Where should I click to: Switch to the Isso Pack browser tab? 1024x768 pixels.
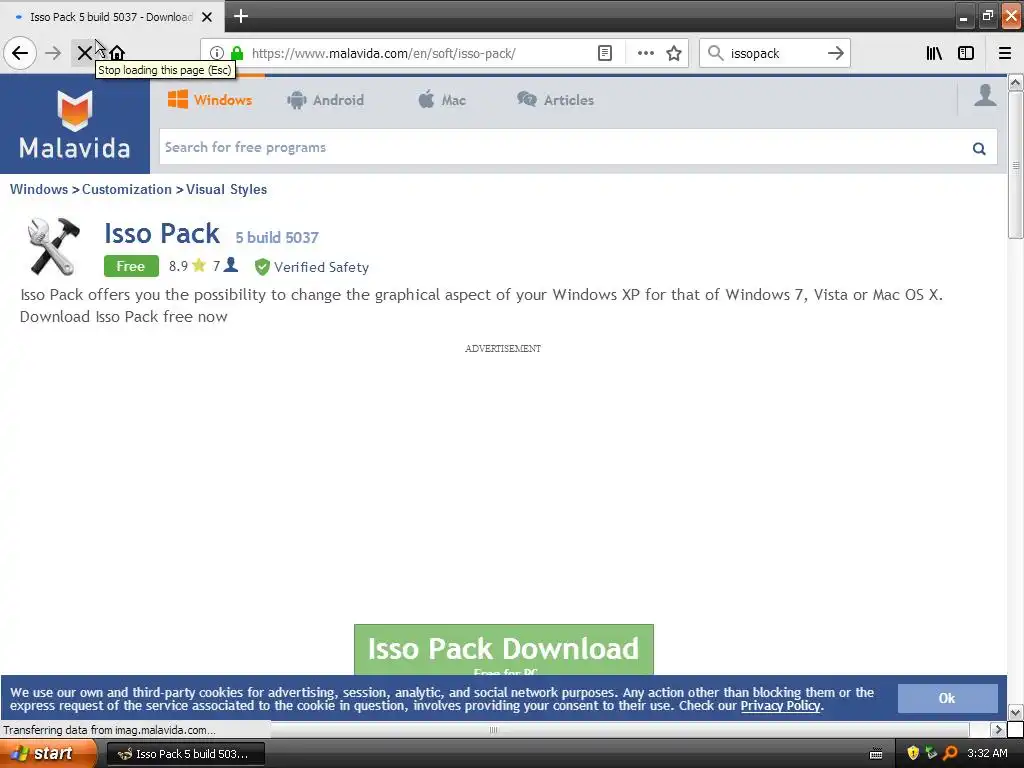click(111, 17)
